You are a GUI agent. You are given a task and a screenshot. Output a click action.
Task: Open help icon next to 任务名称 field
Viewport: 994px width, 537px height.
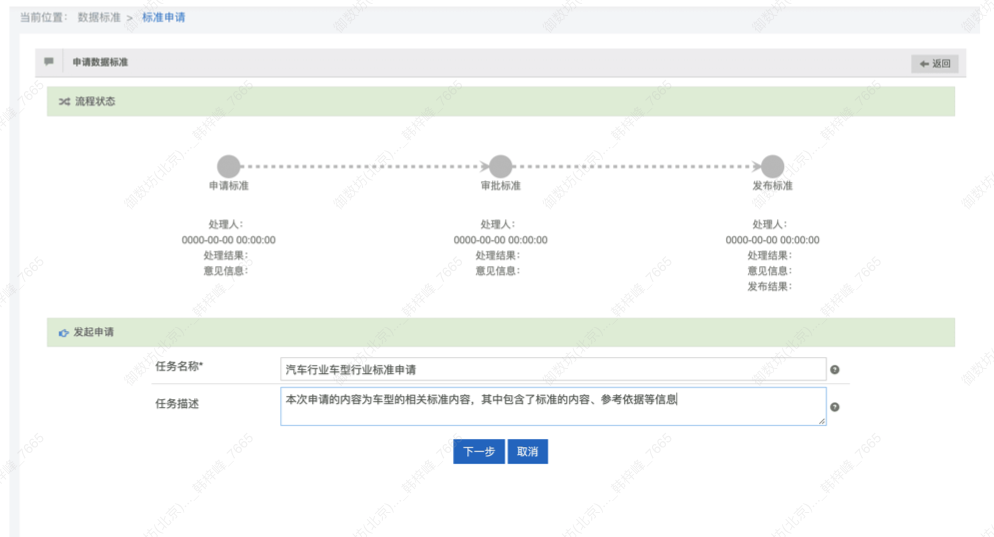pos(835,370)
